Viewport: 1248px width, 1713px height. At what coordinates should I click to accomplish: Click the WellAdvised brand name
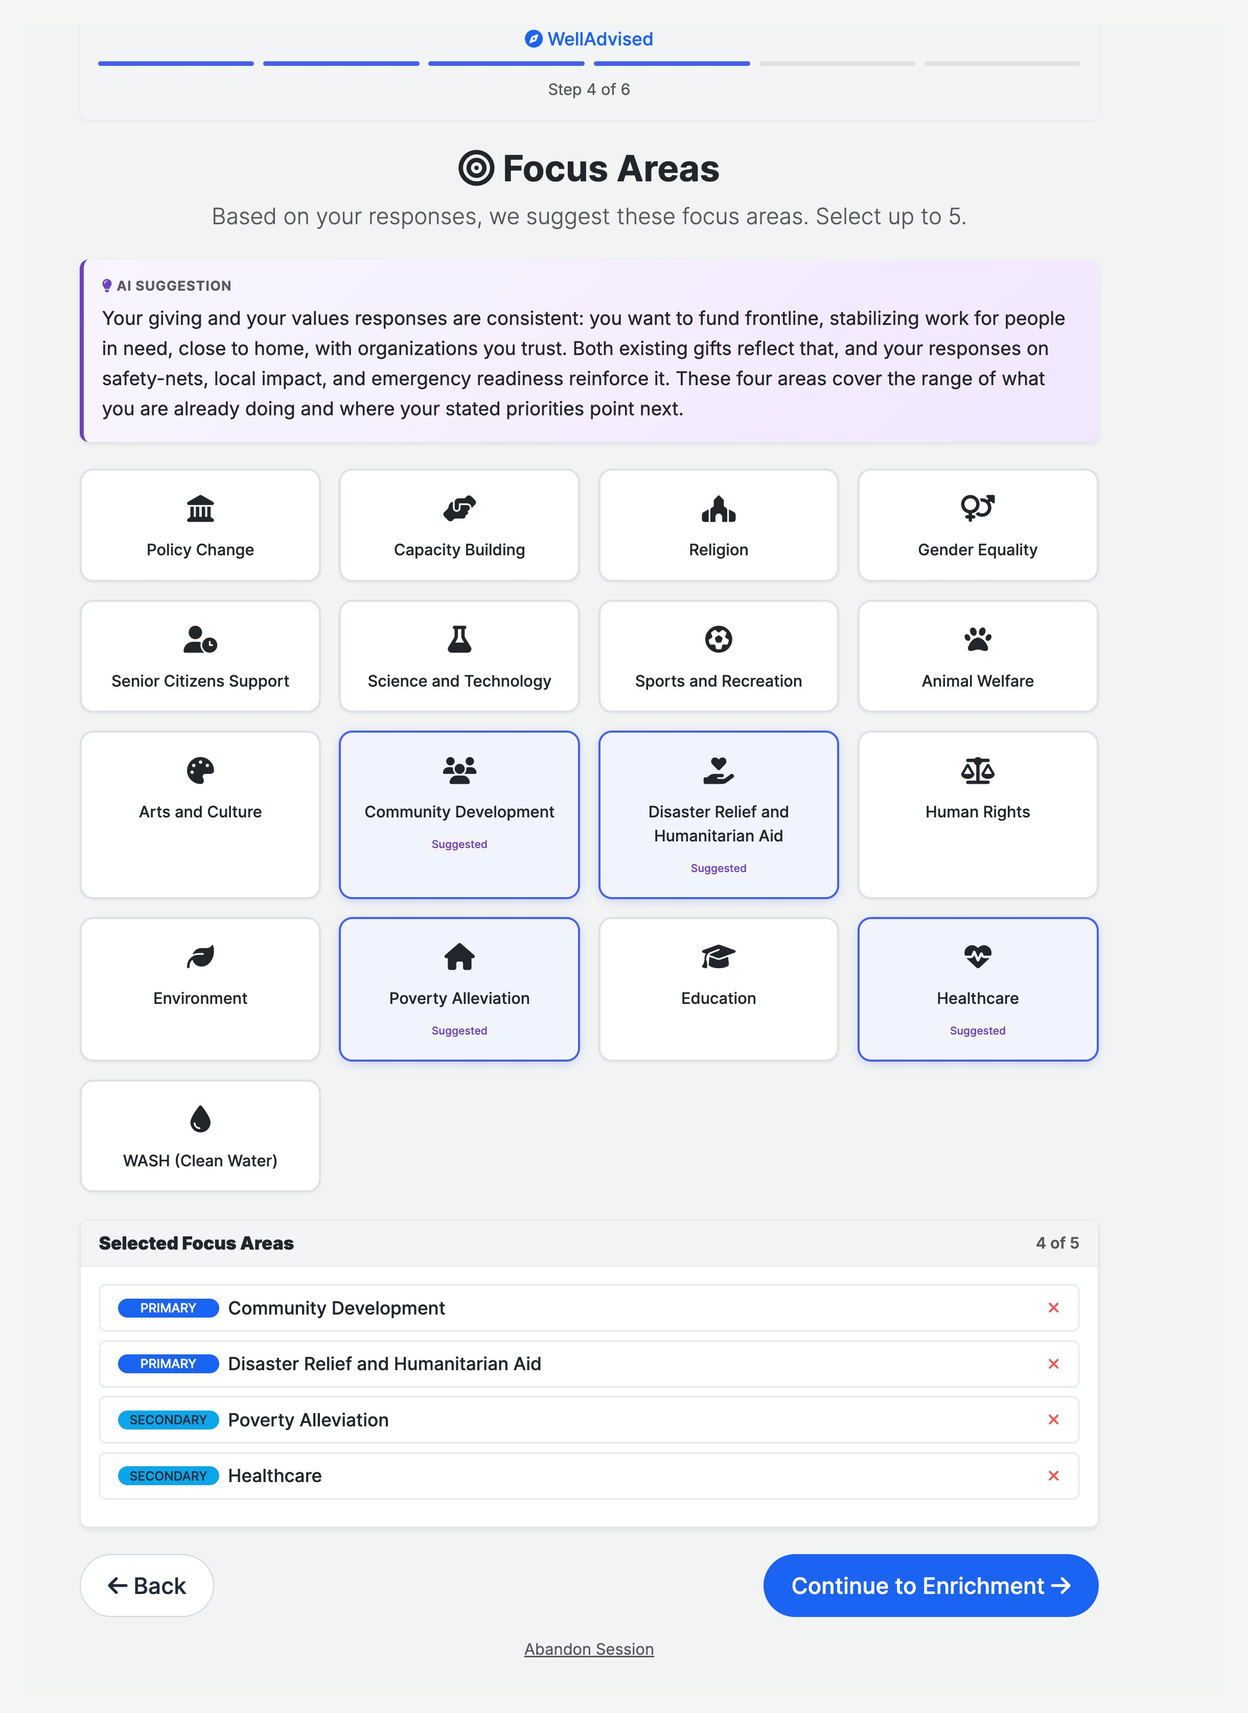600,39
